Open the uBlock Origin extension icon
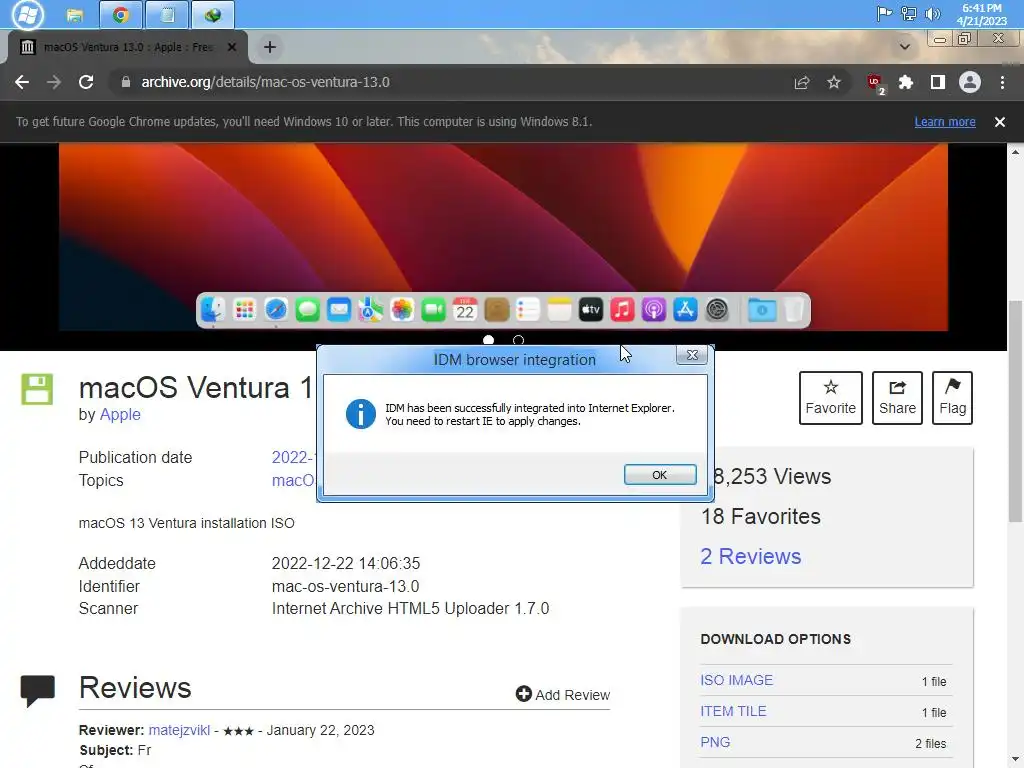Viewport: 1024px width, 768px height. 875,83
